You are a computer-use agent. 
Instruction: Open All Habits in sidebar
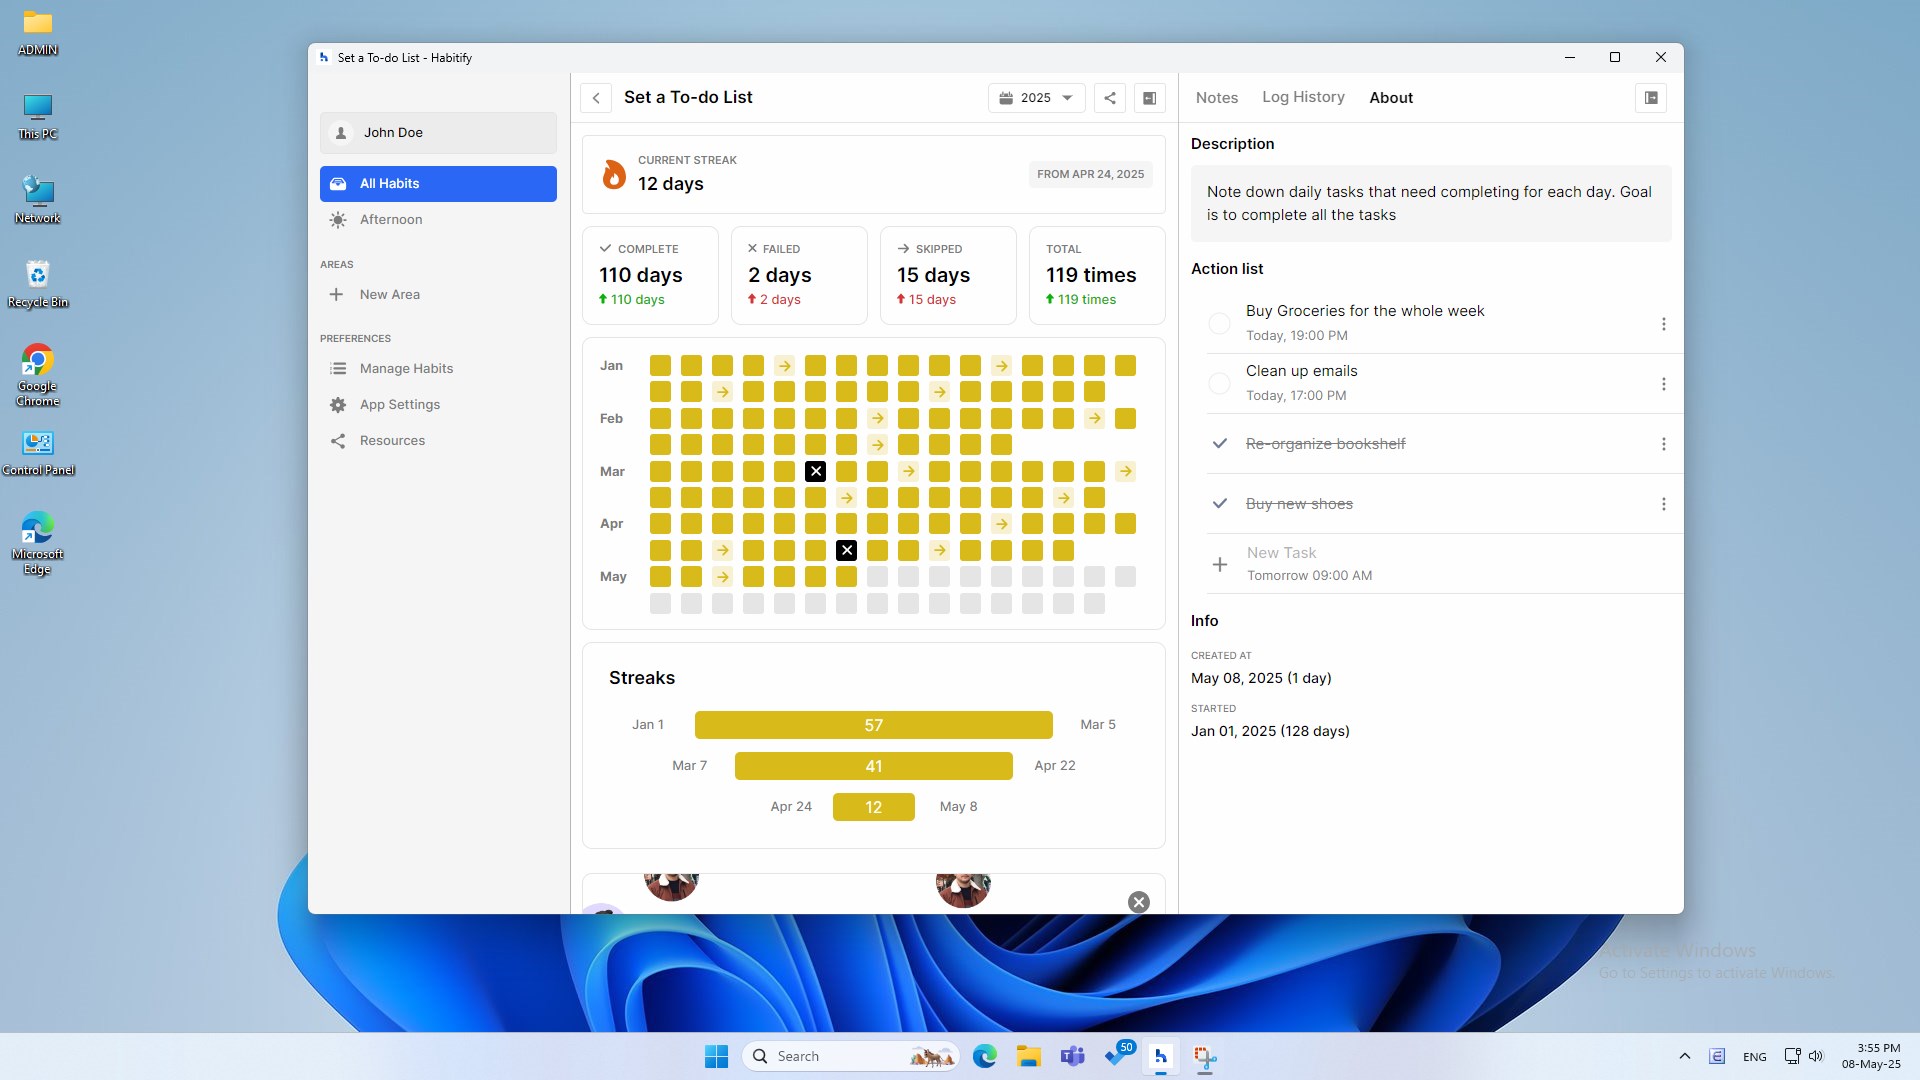pyautogui.click(x=438, y=184)
